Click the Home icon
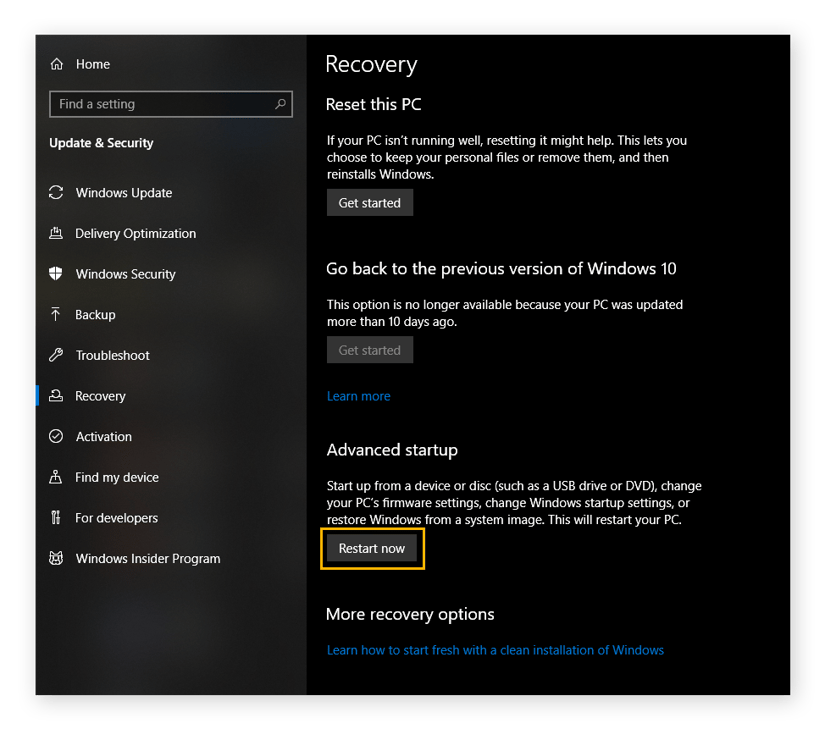 [x=56, y=64]
